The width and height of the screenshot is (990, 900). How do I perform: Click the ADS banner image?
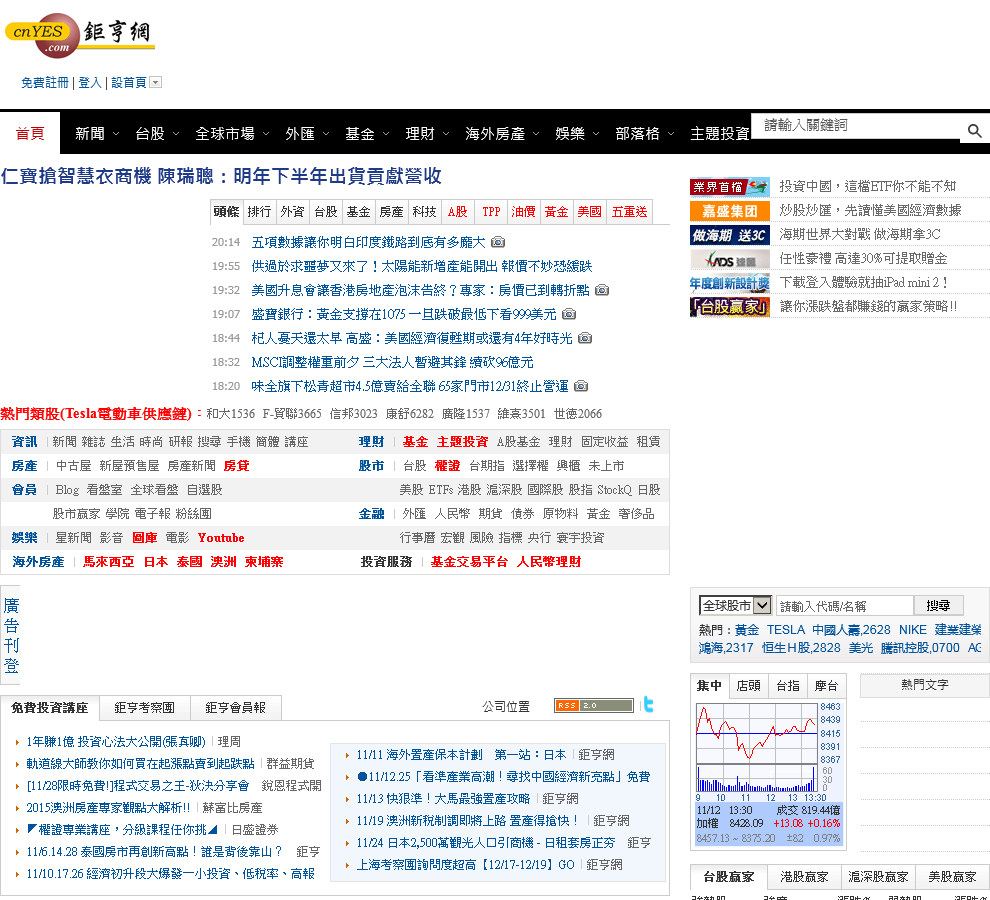tap(730, 259)
